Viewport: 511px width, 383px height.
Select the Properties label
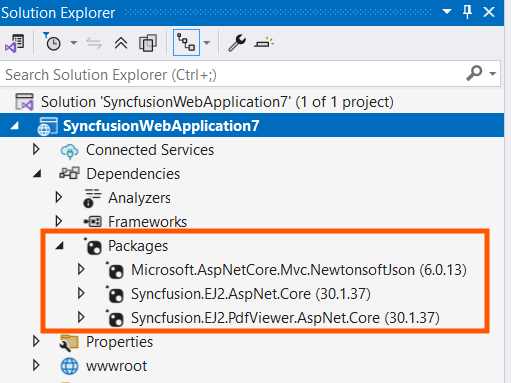click(119, 342)
